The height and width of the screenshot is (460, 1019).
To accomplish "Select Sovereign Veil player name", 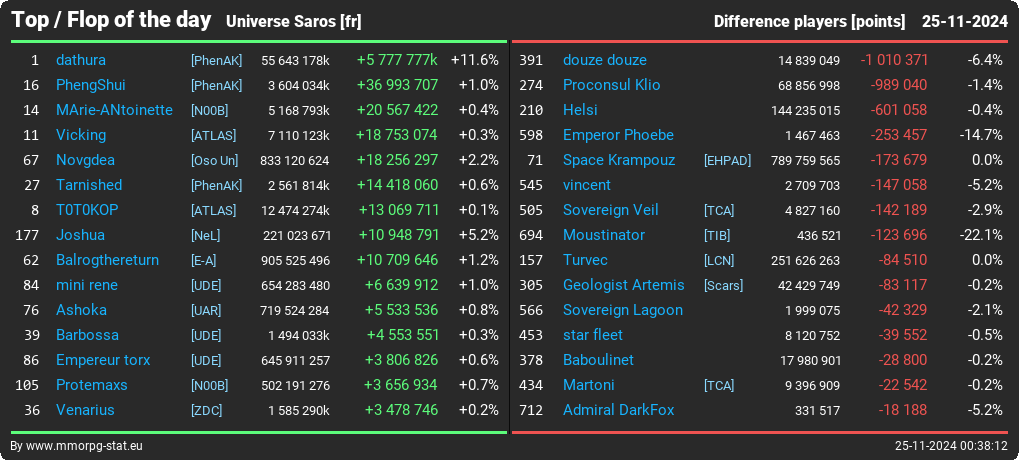I will point(610,211).
